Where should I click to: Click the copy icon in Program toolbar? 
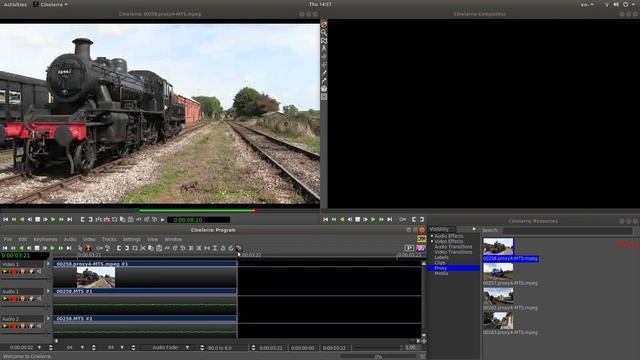151,248
